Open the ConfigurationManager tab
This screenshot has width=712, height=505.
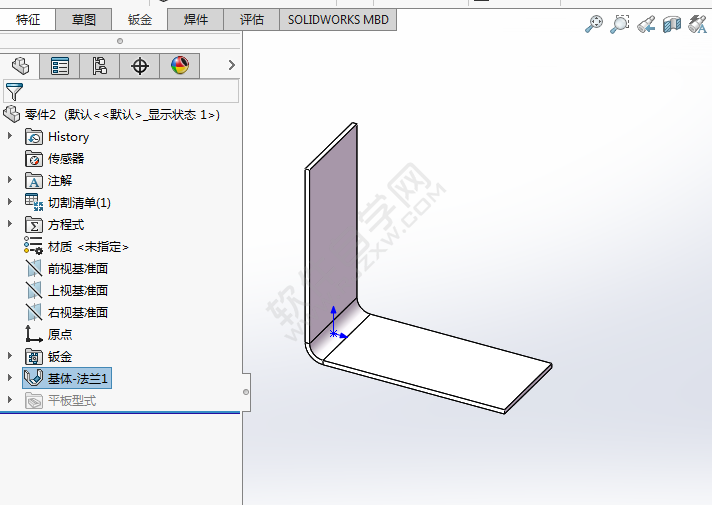click(x=99, y=66)
